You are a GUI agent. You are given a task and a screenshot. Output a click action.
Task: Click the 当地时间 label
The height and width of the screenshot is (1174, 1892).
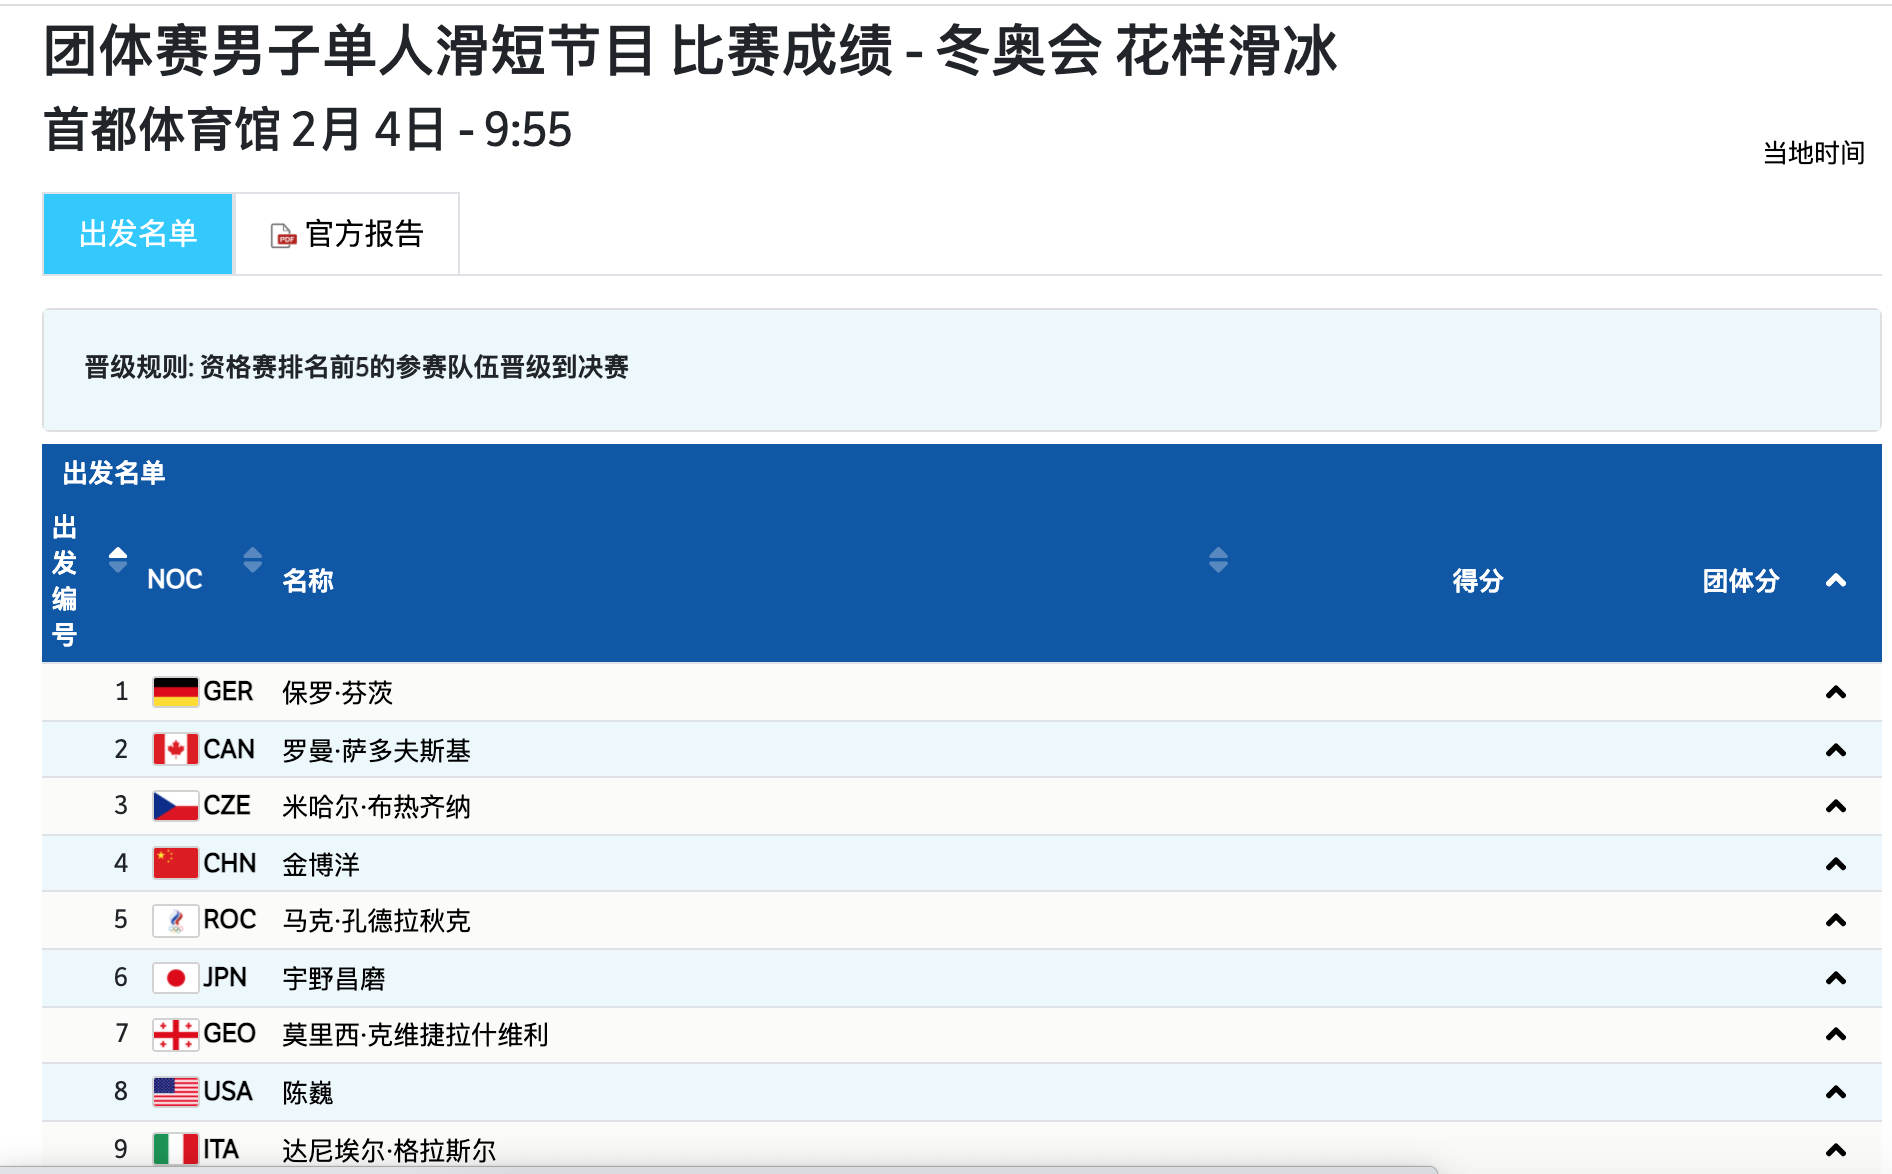(x=1813, y=153)
